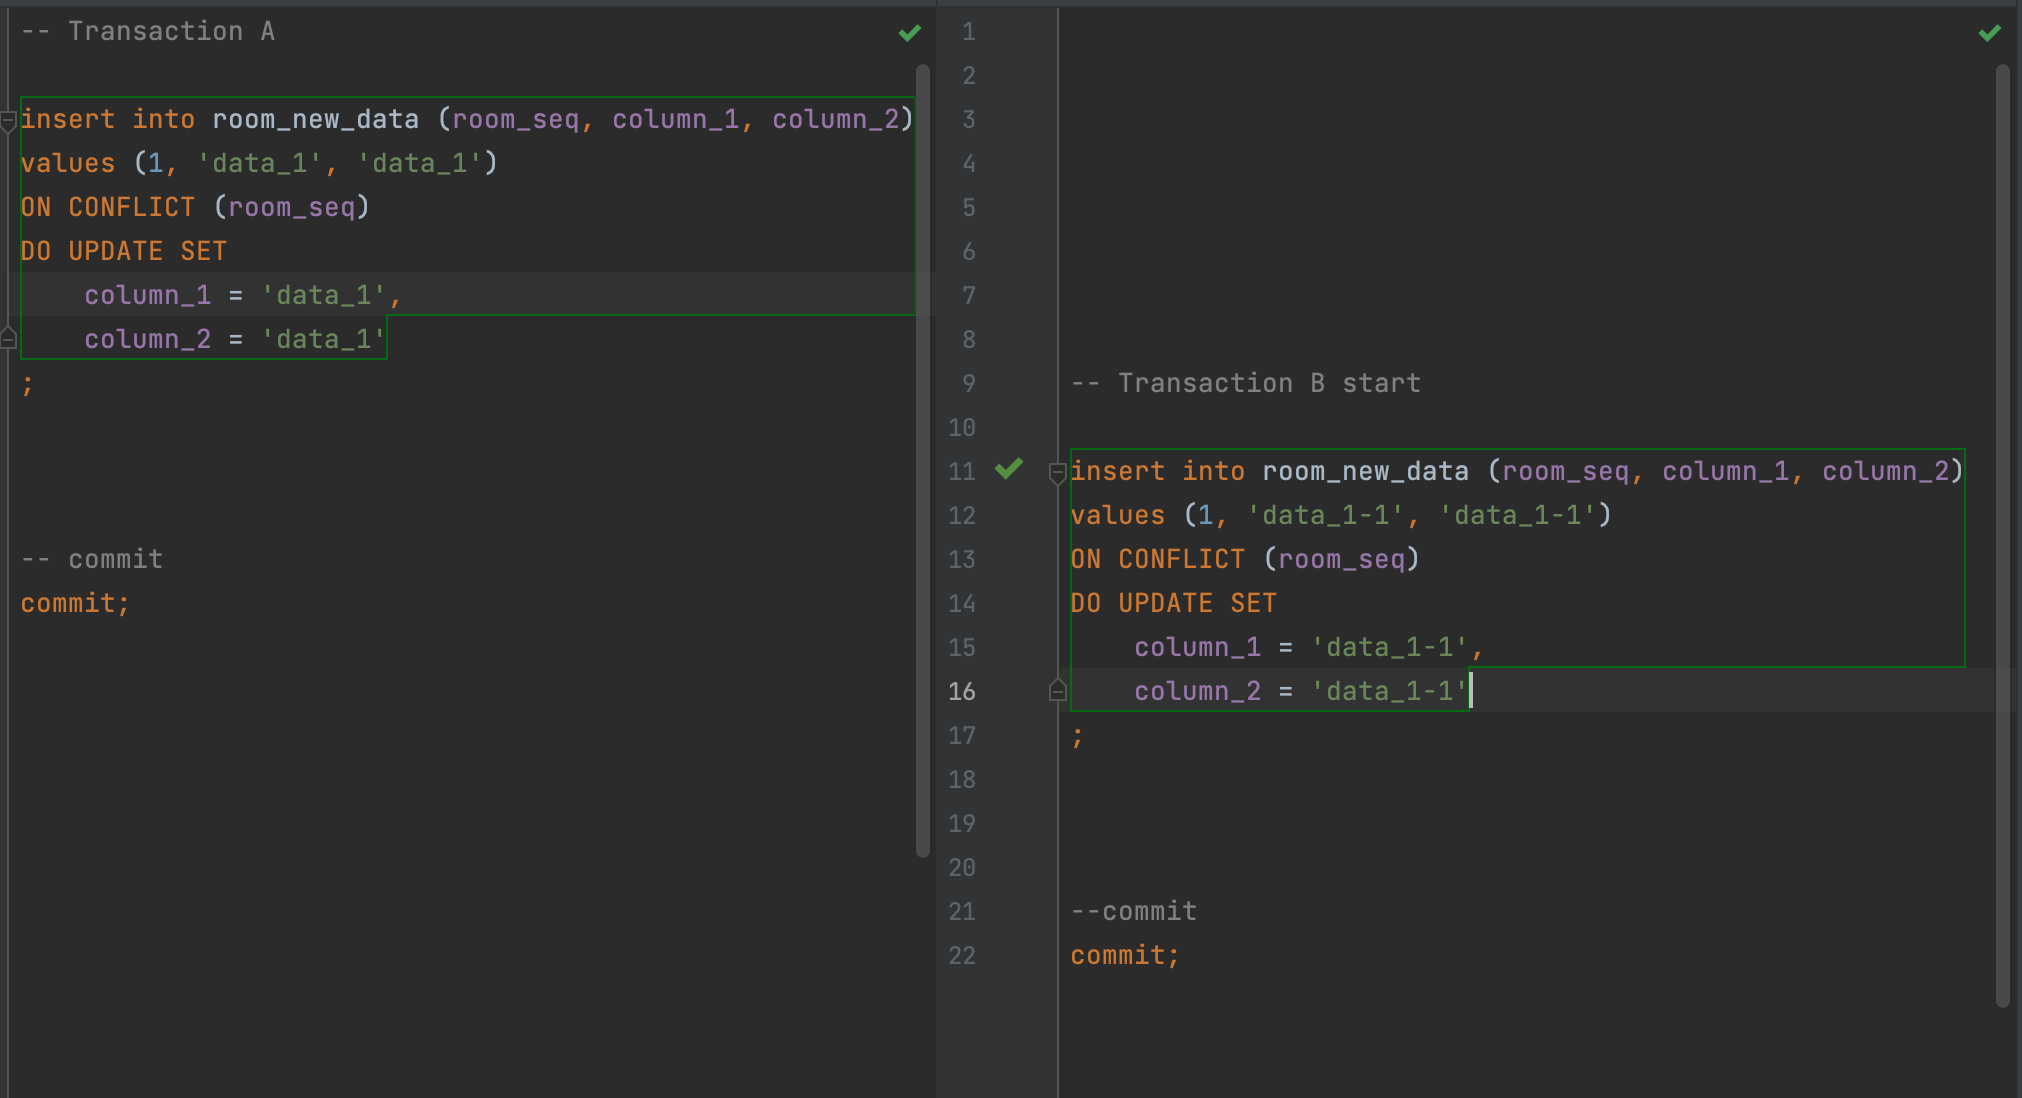Click ON CONFLICT keyword in left editor
This screenshot has width=2022, height=1098.
[x=108, y=207]
